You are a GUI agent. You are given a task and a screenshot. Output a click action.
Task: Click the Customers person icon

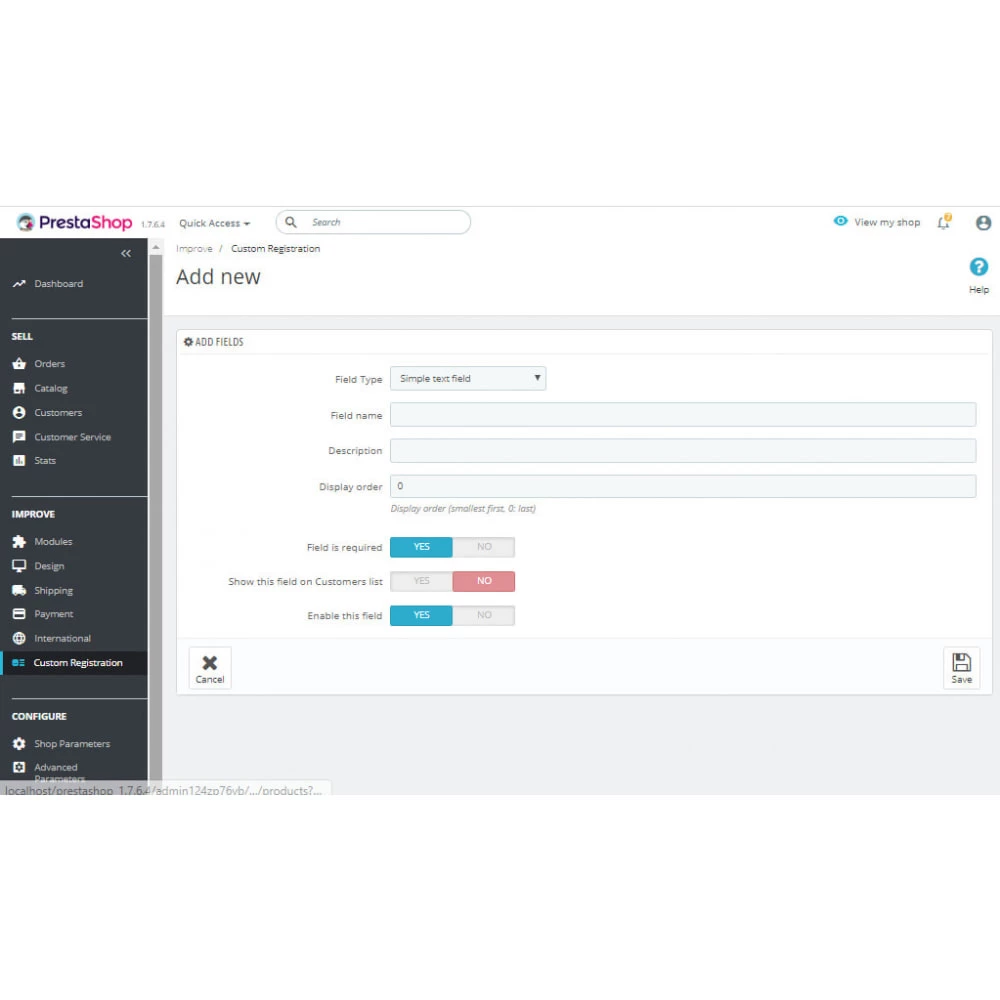19,413
